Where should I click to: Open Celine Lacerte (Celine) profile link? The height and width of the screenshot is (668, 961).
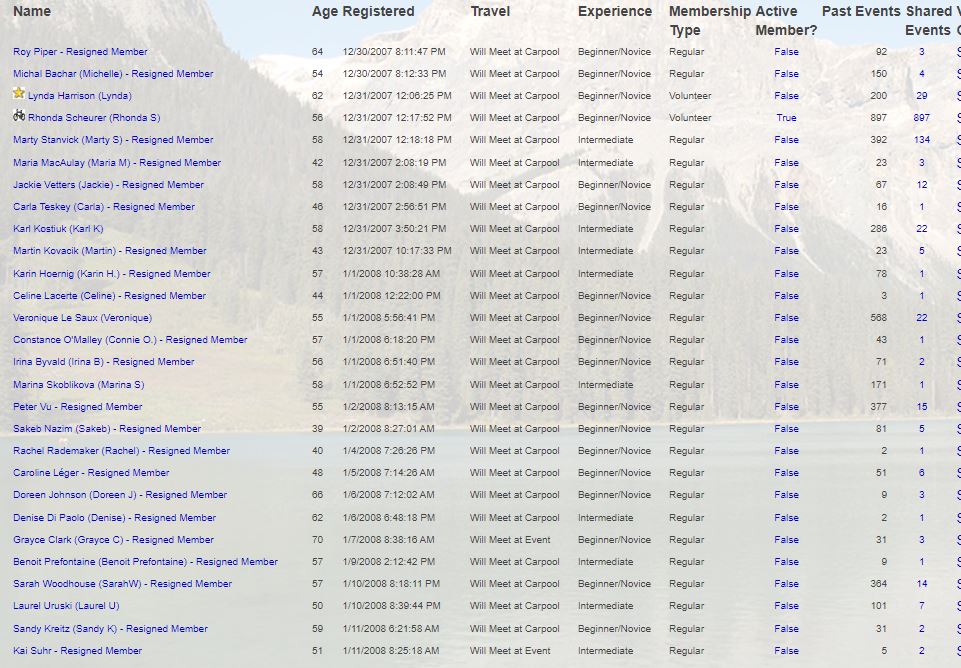(109, 296)
